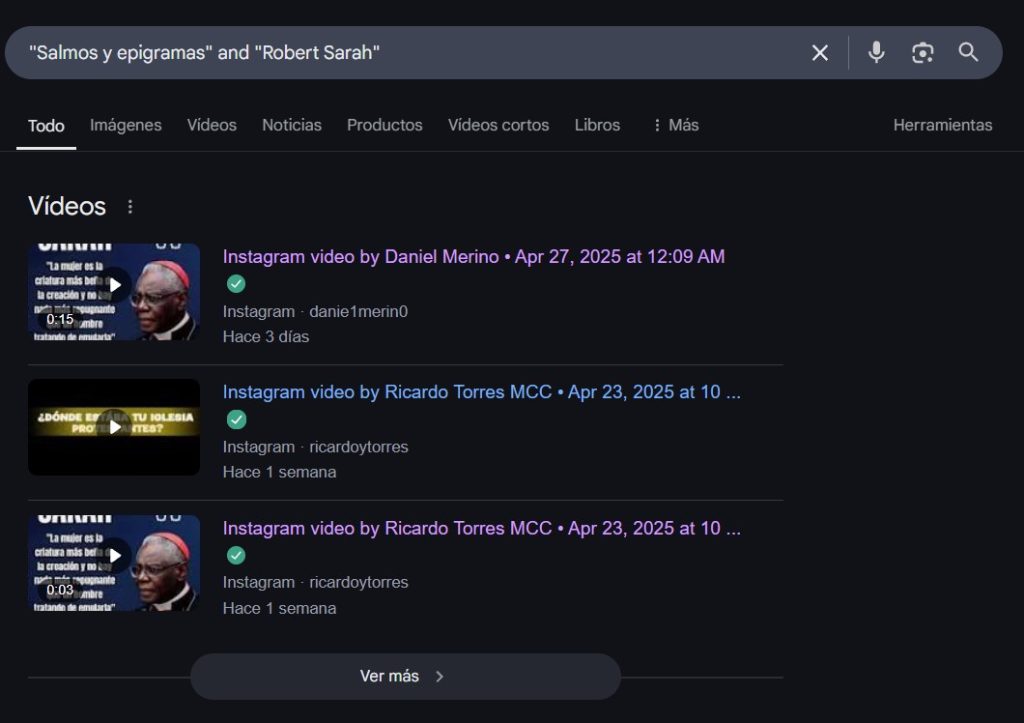The width and height of the screenshot is (1024, 723).
Task: Go to the Vídeos cortos tab
Action: pyautogui.click(x=498, y=125)
